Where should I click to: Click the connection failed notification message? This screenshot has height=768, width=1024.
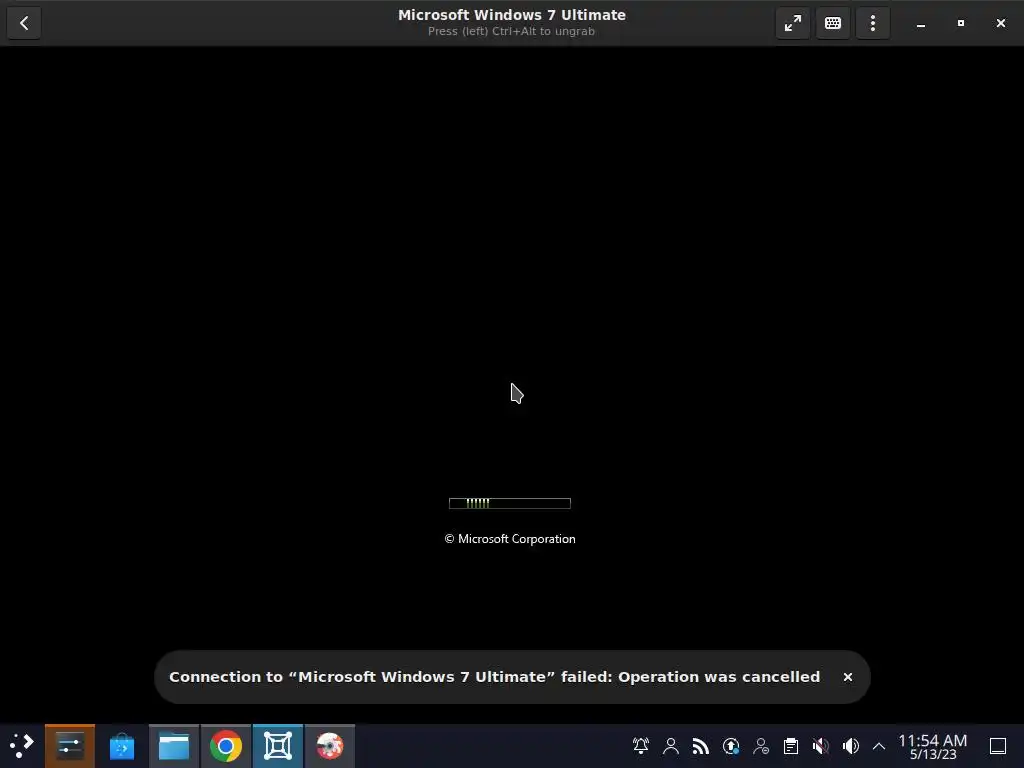(494, 677)
